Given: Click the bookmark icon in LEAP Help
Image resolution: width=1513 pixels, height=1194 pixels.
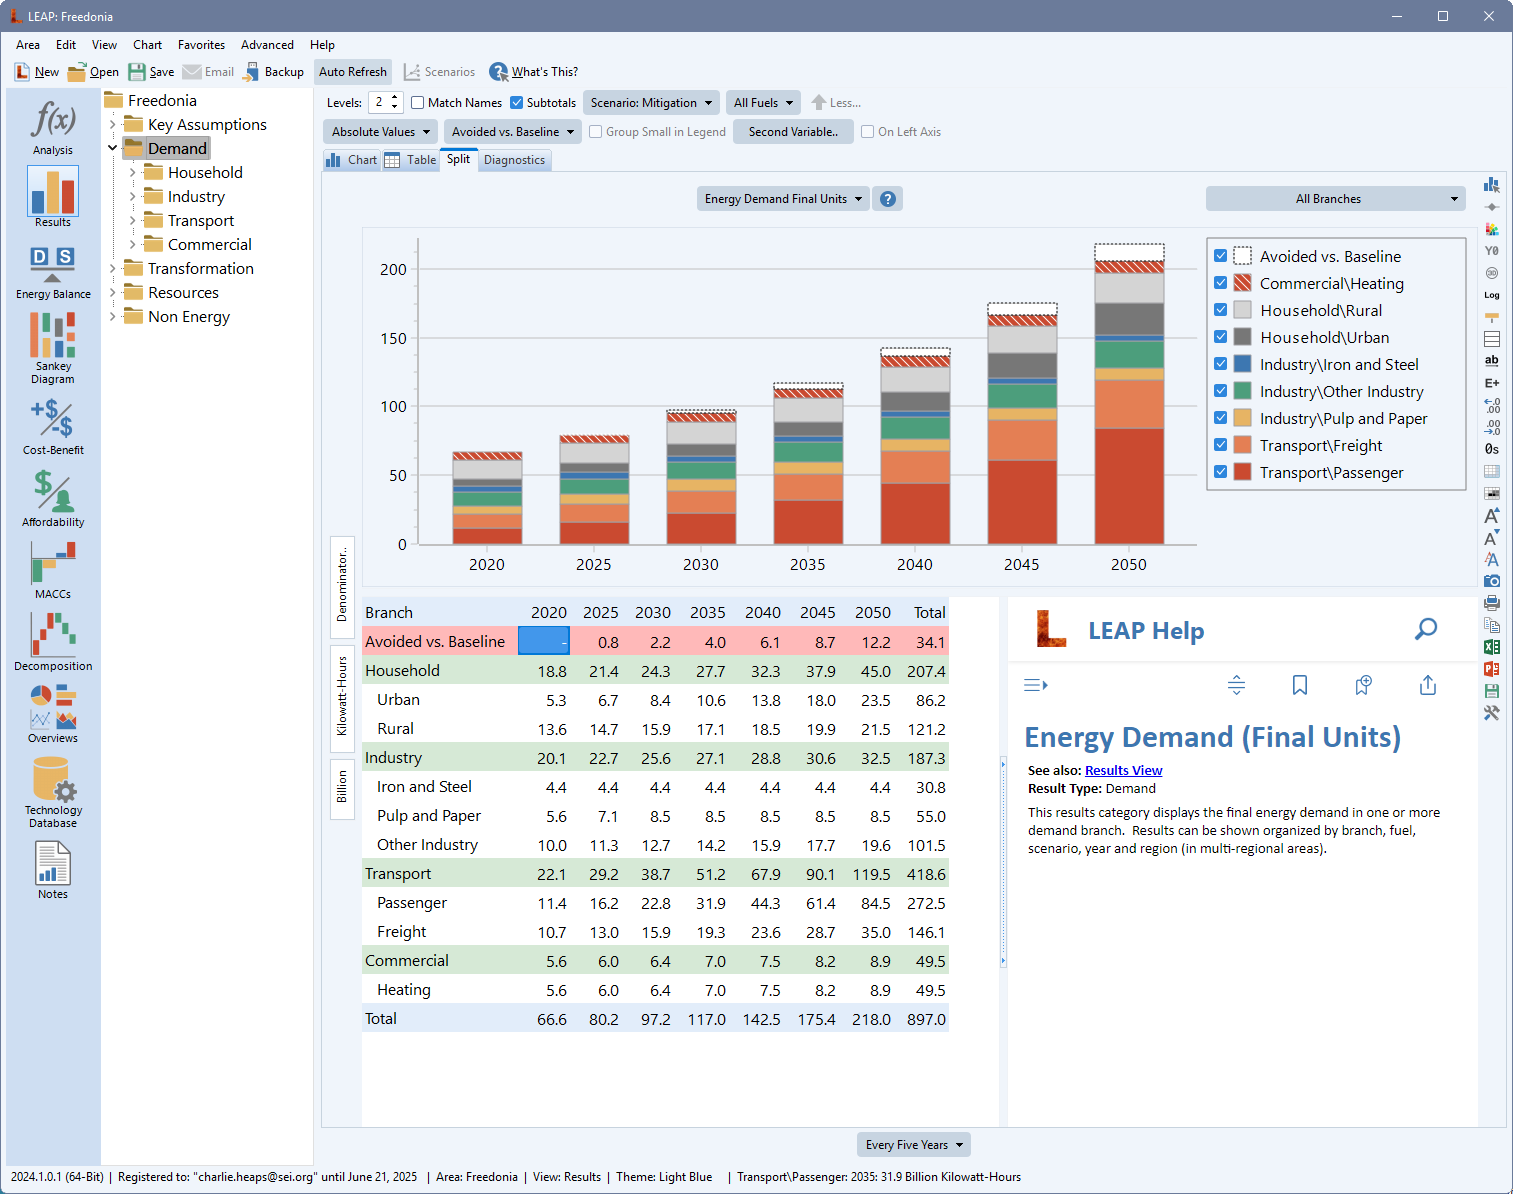Looking at the screenshot, I should click(x=1300, y=685).
